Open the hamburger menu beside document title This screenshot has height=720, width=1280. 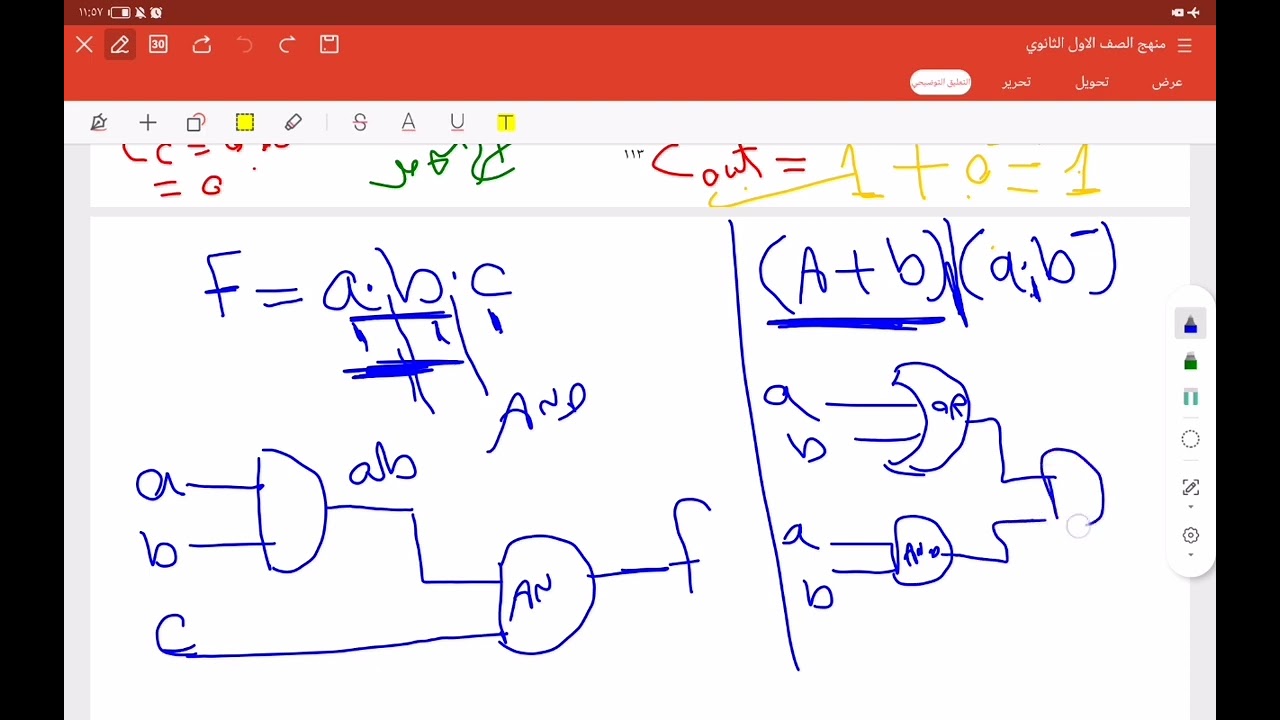pos(1185,45)
